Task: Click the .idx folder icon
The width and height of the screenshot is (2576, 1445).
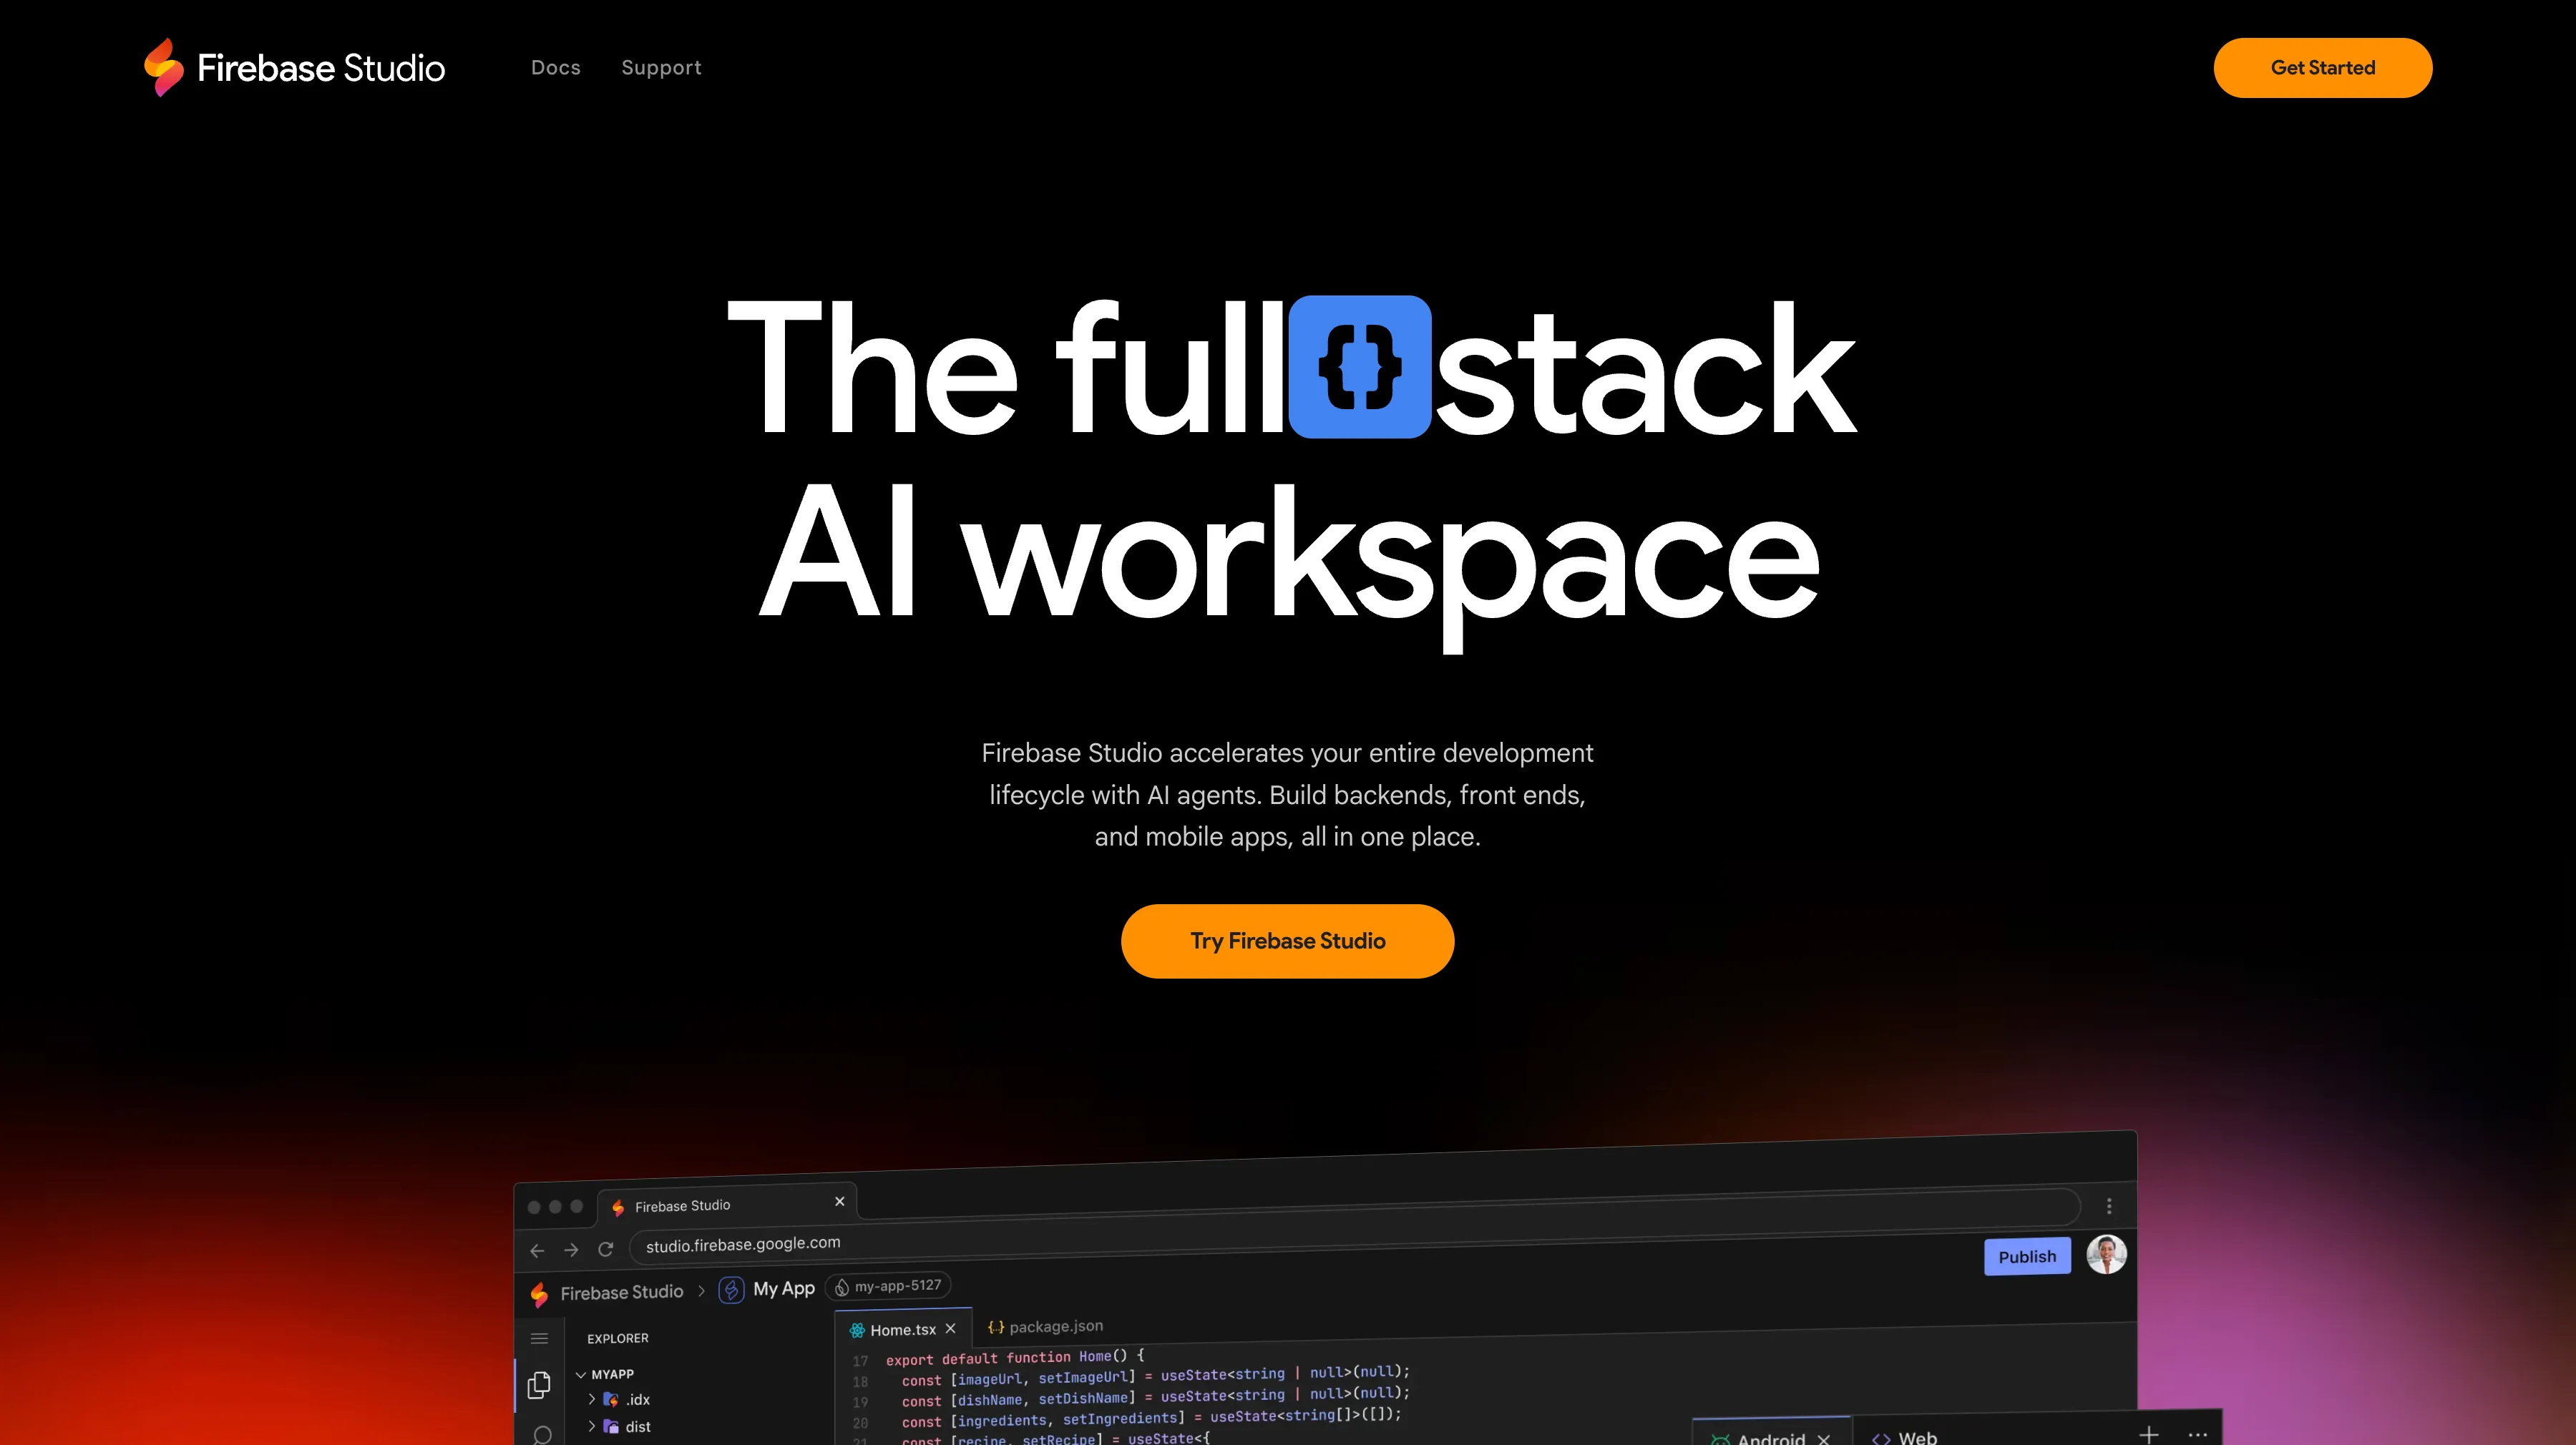Action: pos(611,1399)
